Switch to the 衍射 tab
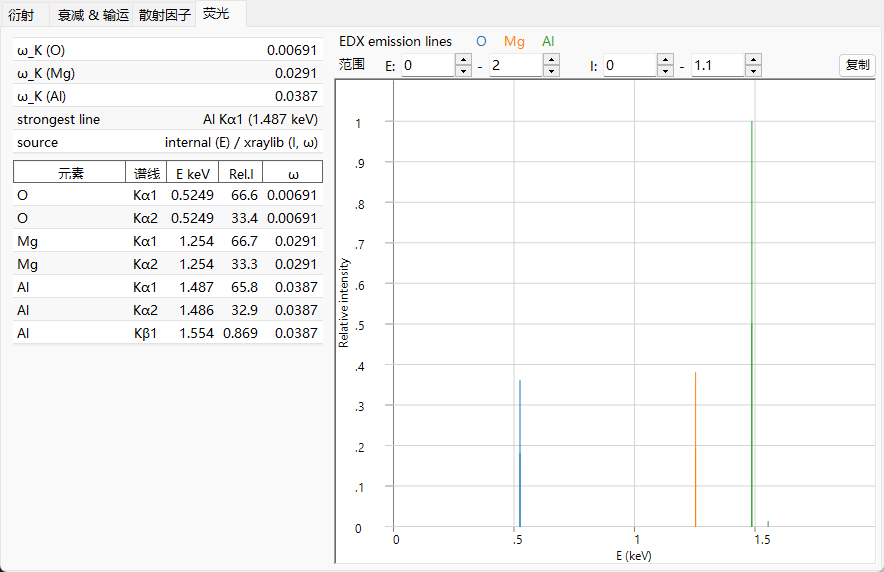The width and height of the screenshot is (884, 572). pyautogui.click(x=21, y=15)
